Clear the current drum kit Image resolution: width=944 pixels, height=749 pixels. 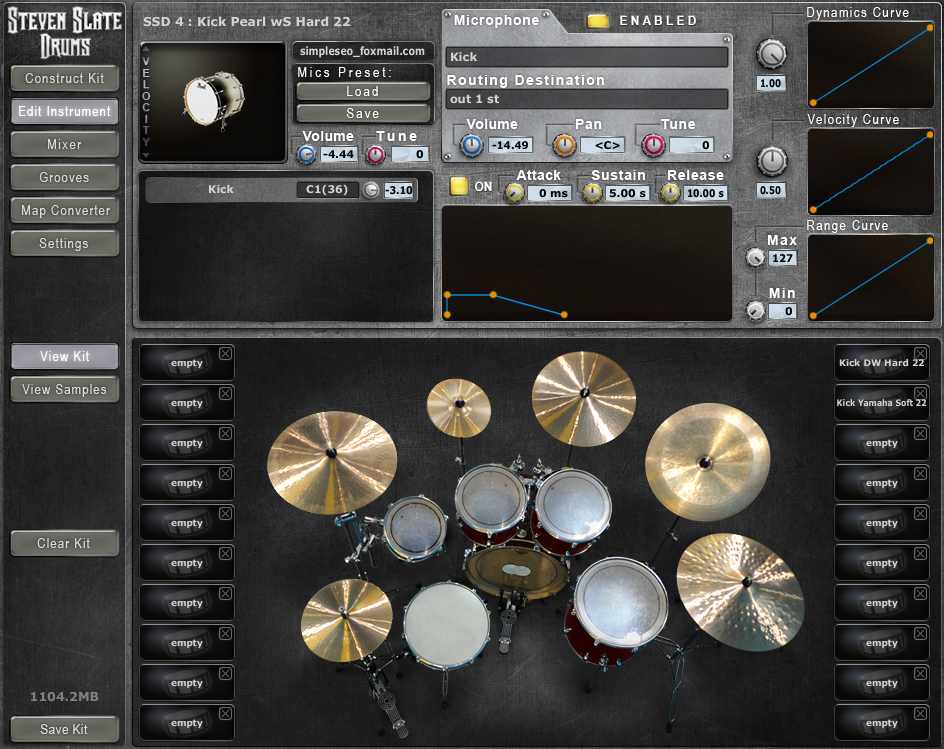click(x=64, y=543)
